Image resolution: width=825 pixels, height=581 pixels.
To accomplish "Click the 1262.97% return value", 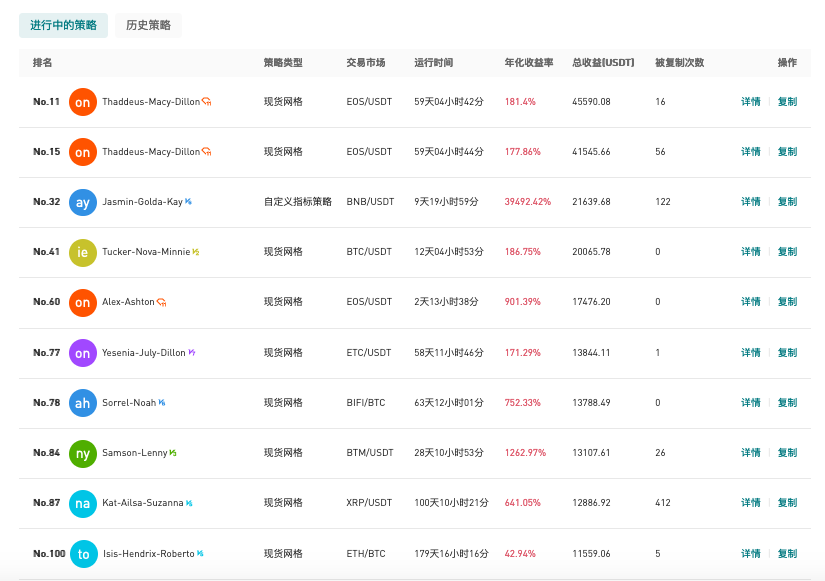I will (x=525, y=453).
